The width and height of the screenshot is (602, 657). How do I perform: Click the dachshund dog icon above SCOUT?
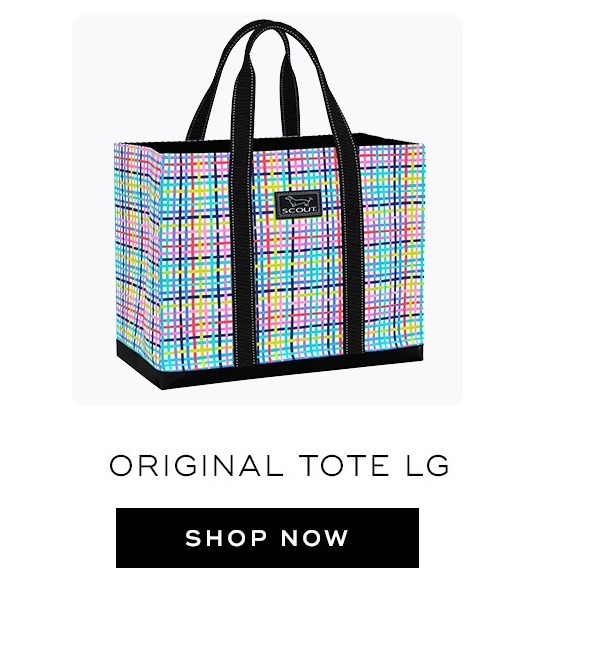299,201
